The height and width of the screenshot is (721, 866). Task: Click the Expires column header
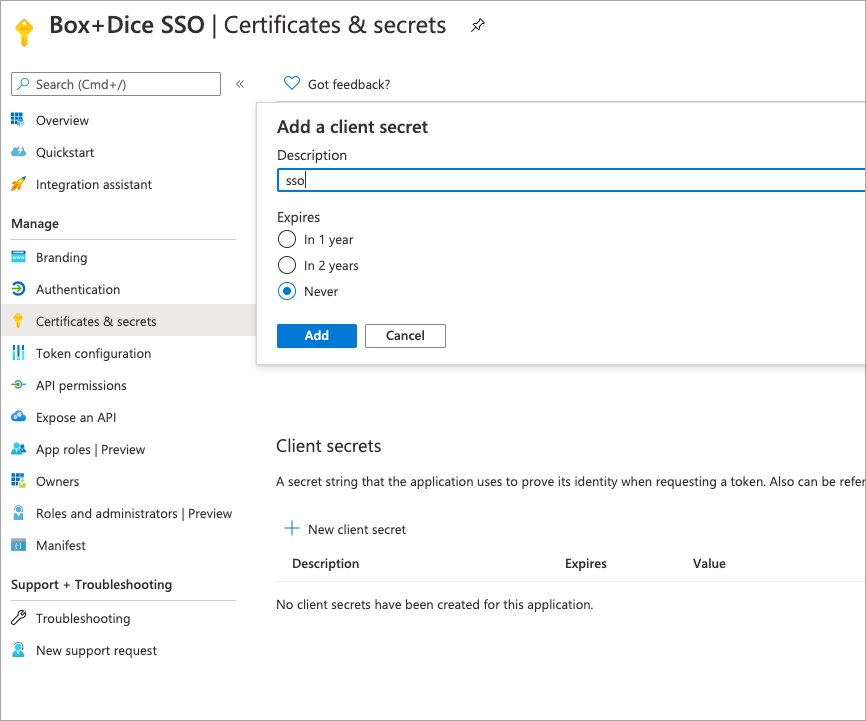click(x=585, y=564)
